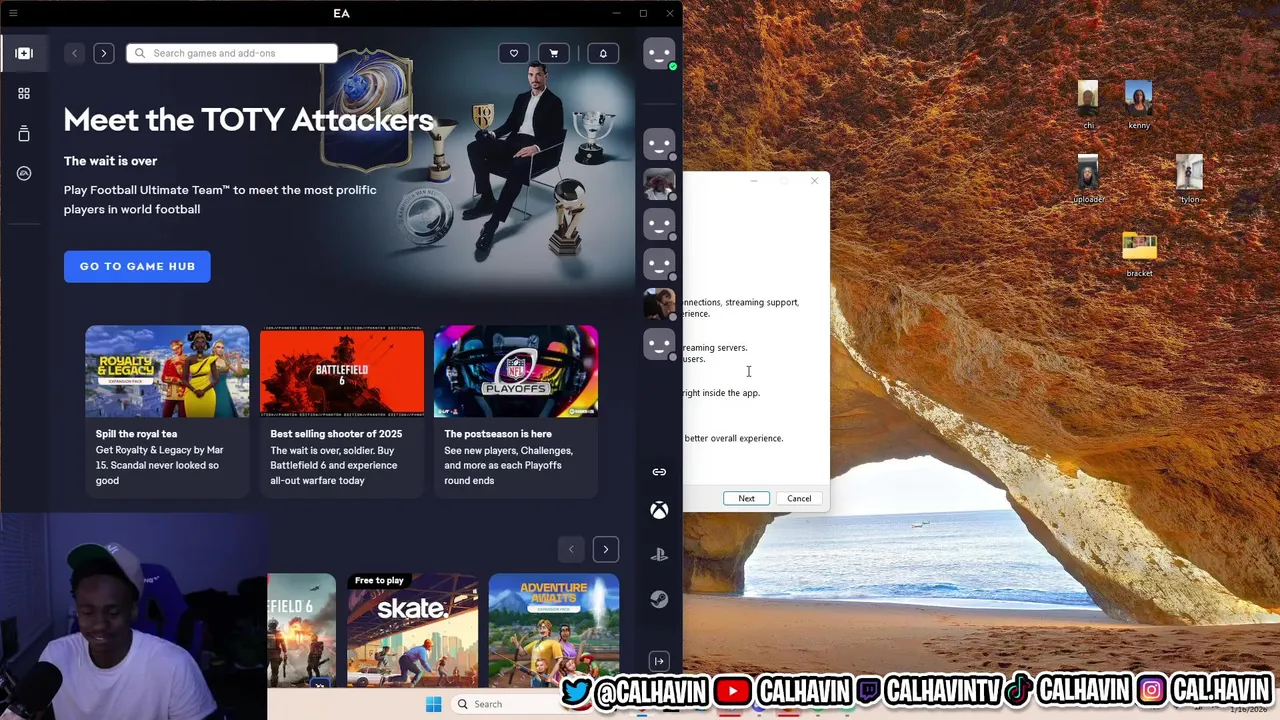Screen dimensions: 1280x720
Task: Open the Battlefield 6 best selling shooter card
Action: click(x=342, y=412)
